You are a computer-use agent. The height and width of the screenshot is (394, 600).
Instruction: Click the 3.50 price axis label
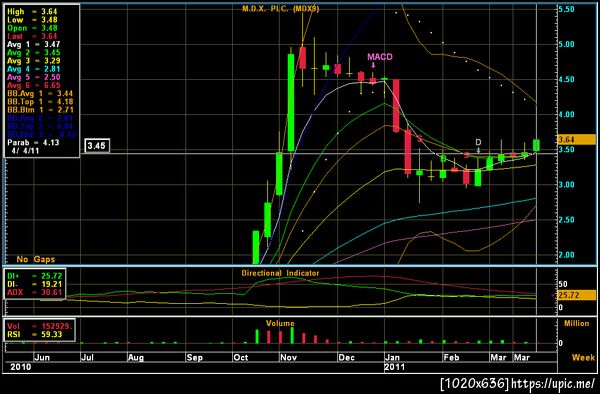click(566, 149)
